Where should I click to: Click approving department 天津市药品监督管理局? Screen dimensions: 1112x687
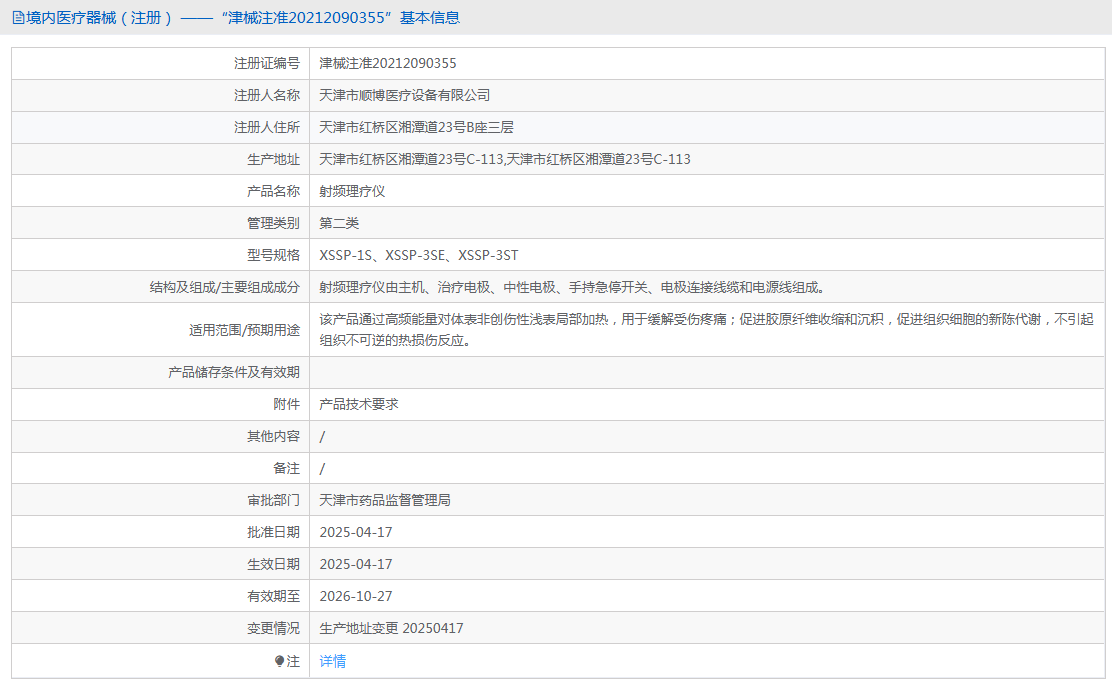tap(385, 500)
